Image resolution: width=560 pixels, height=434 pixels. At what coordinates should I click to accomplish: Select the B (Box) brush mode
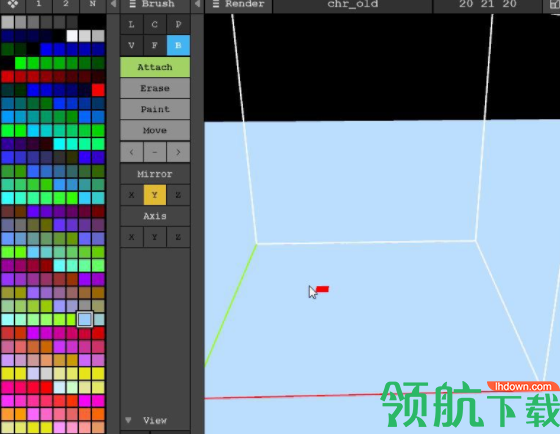coord(178,45)
